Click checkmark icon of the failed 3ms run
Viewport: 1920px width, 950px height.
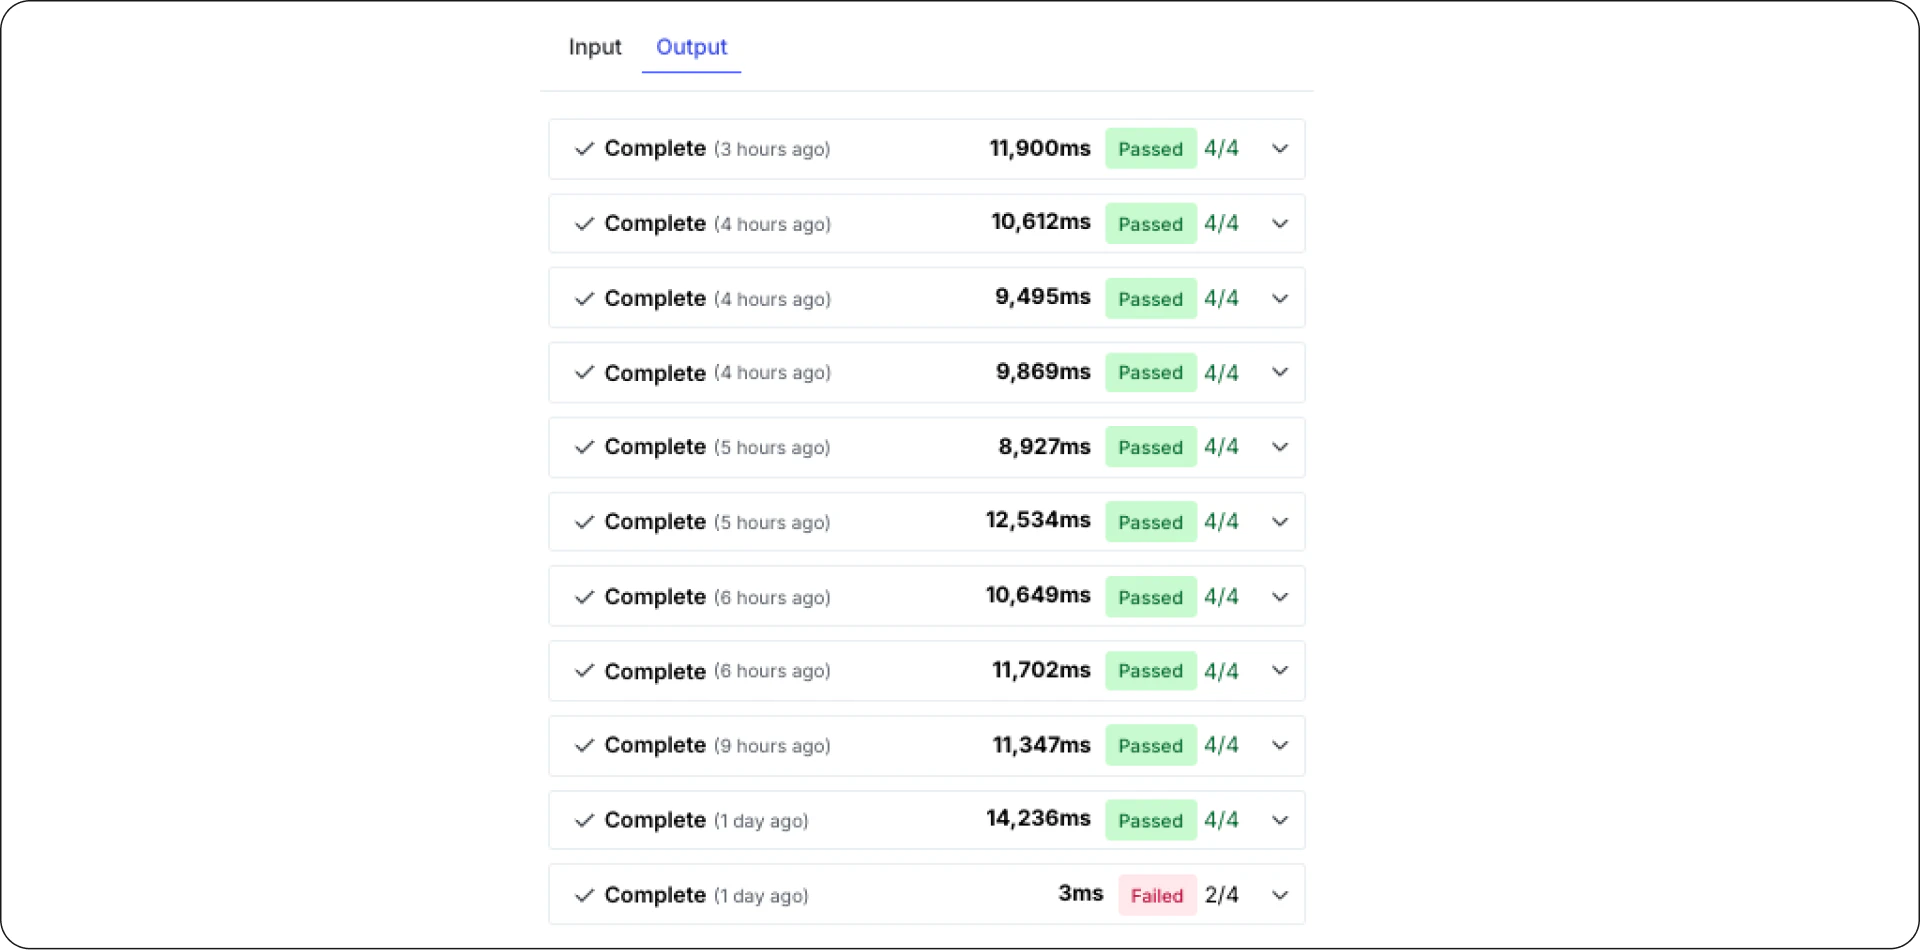(x=584, y=895)
